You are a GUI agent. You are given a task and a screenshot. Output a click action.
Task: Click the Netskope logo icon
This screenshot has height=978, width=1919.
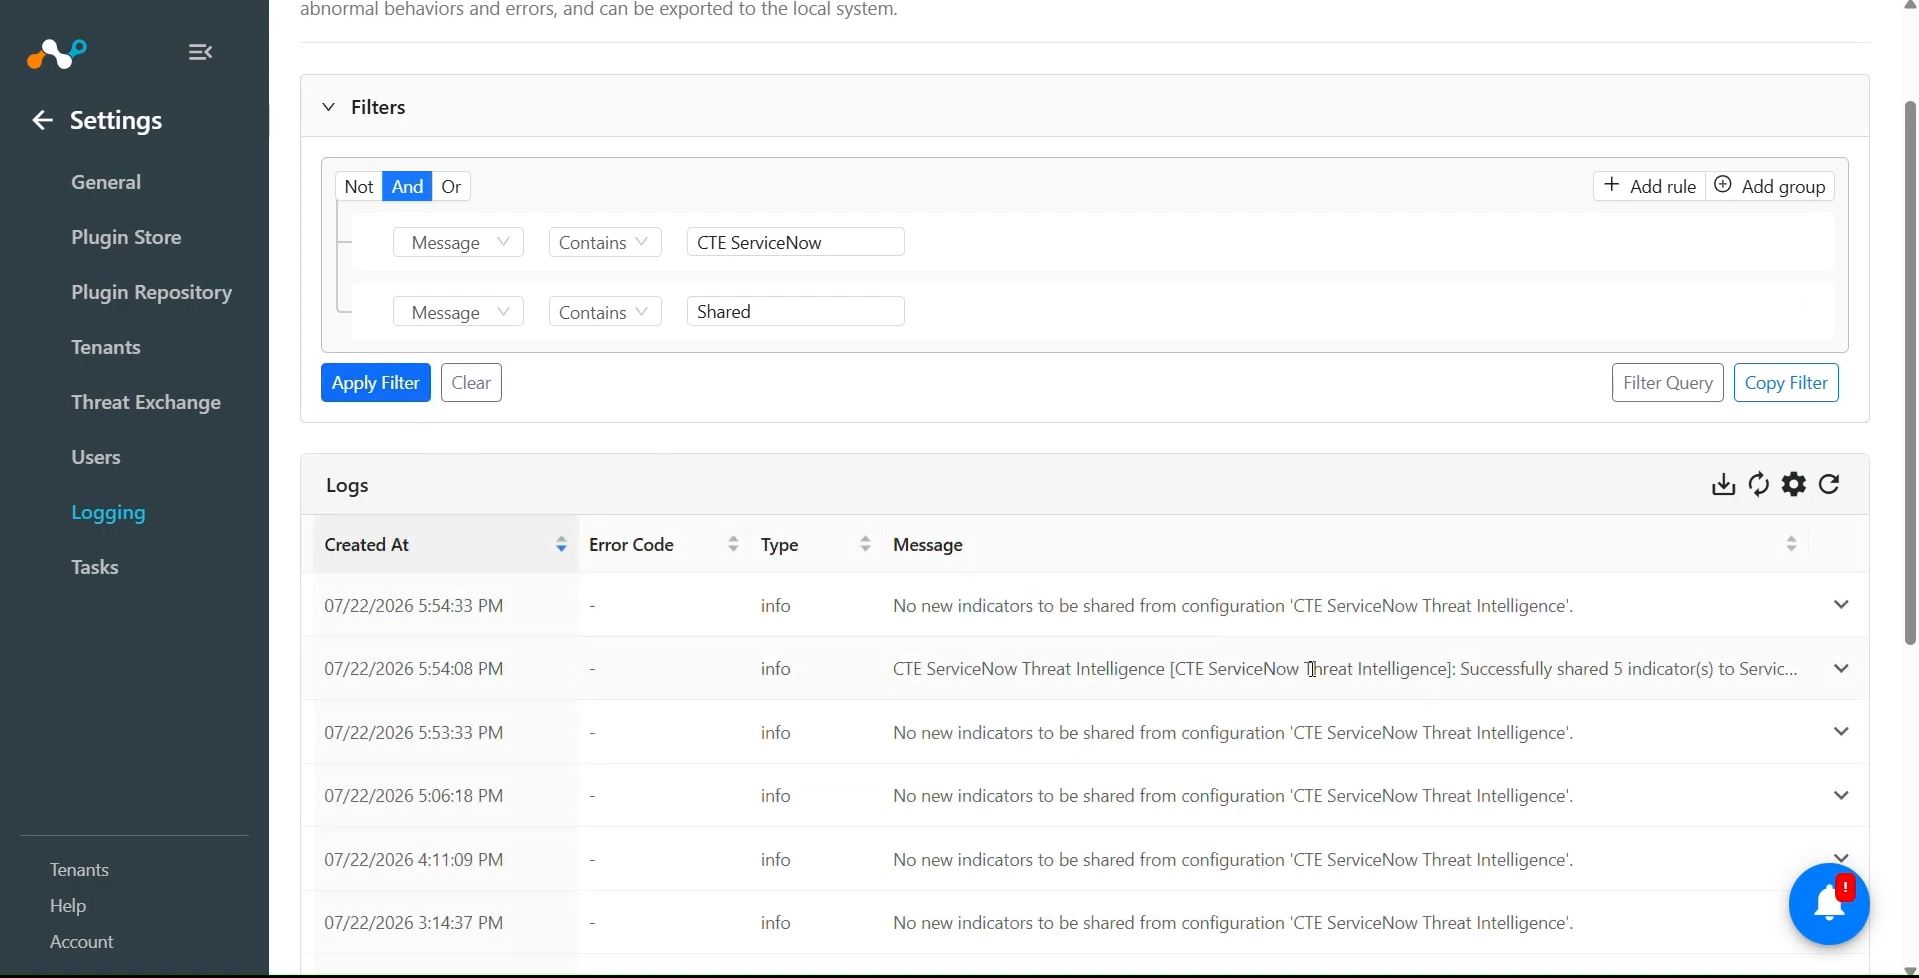tap(57, 53)
